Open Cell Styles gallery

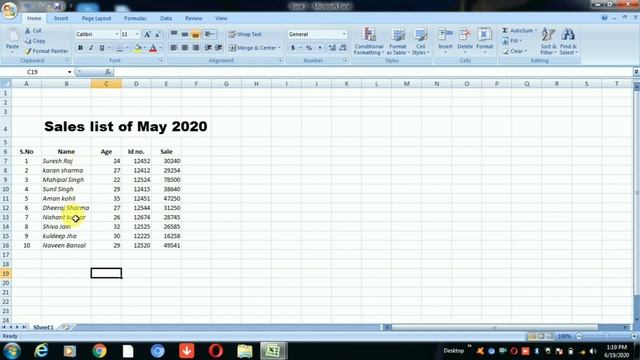pos(420,41)
